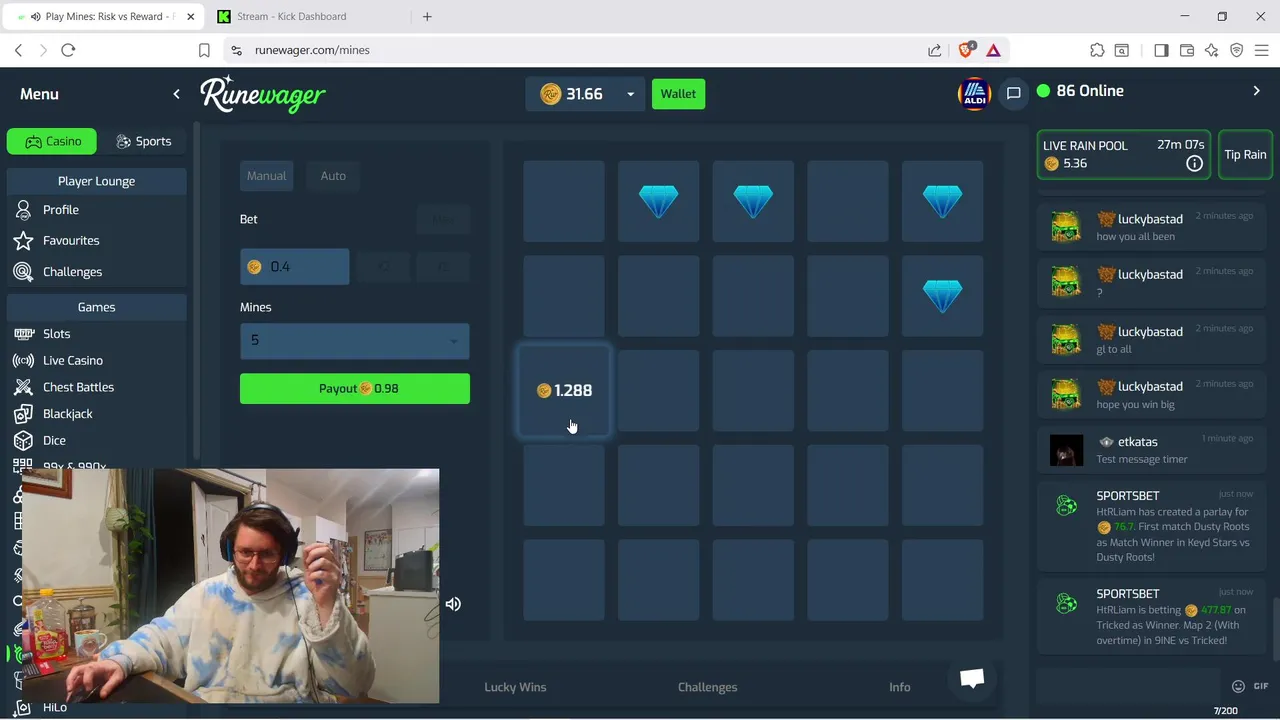Click the Player Lounge header

(x=96, y=181)
